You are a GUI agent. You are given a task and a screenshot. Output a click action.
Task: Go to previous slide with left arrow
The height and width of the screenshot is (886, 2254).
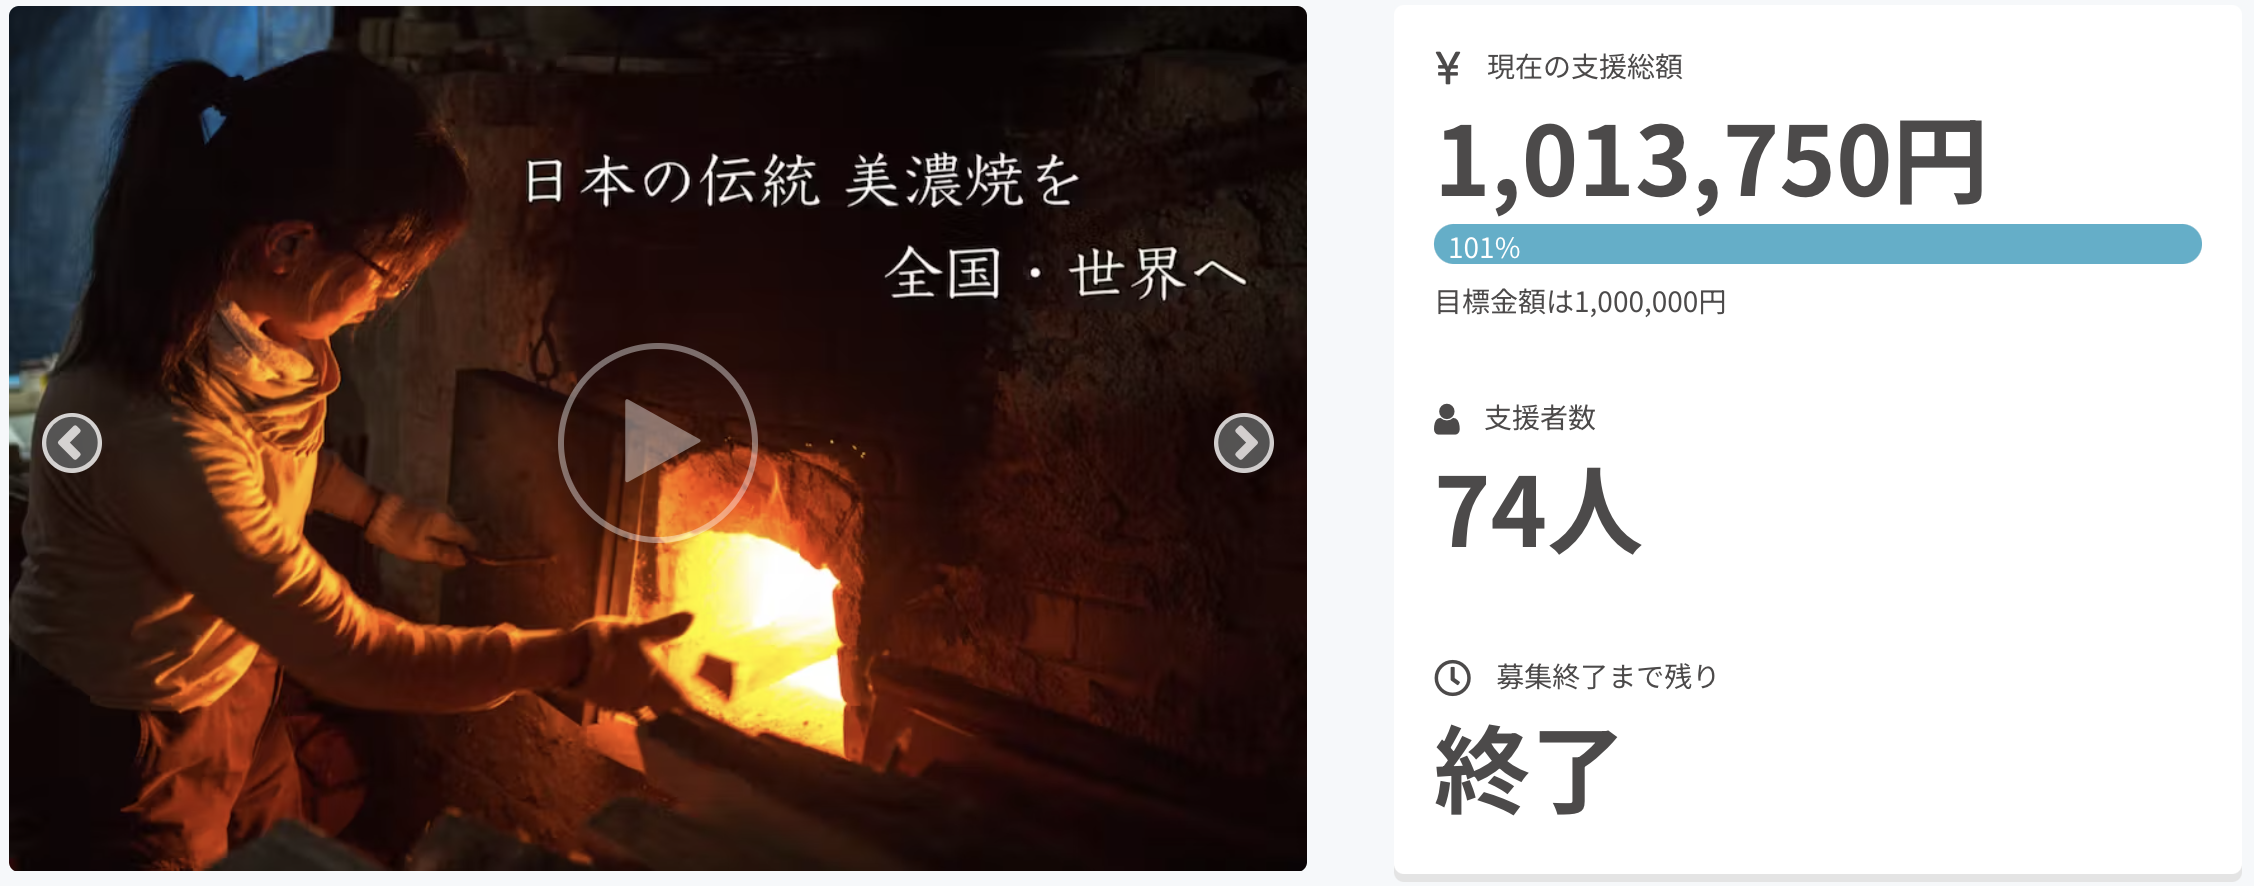point(72,442)
